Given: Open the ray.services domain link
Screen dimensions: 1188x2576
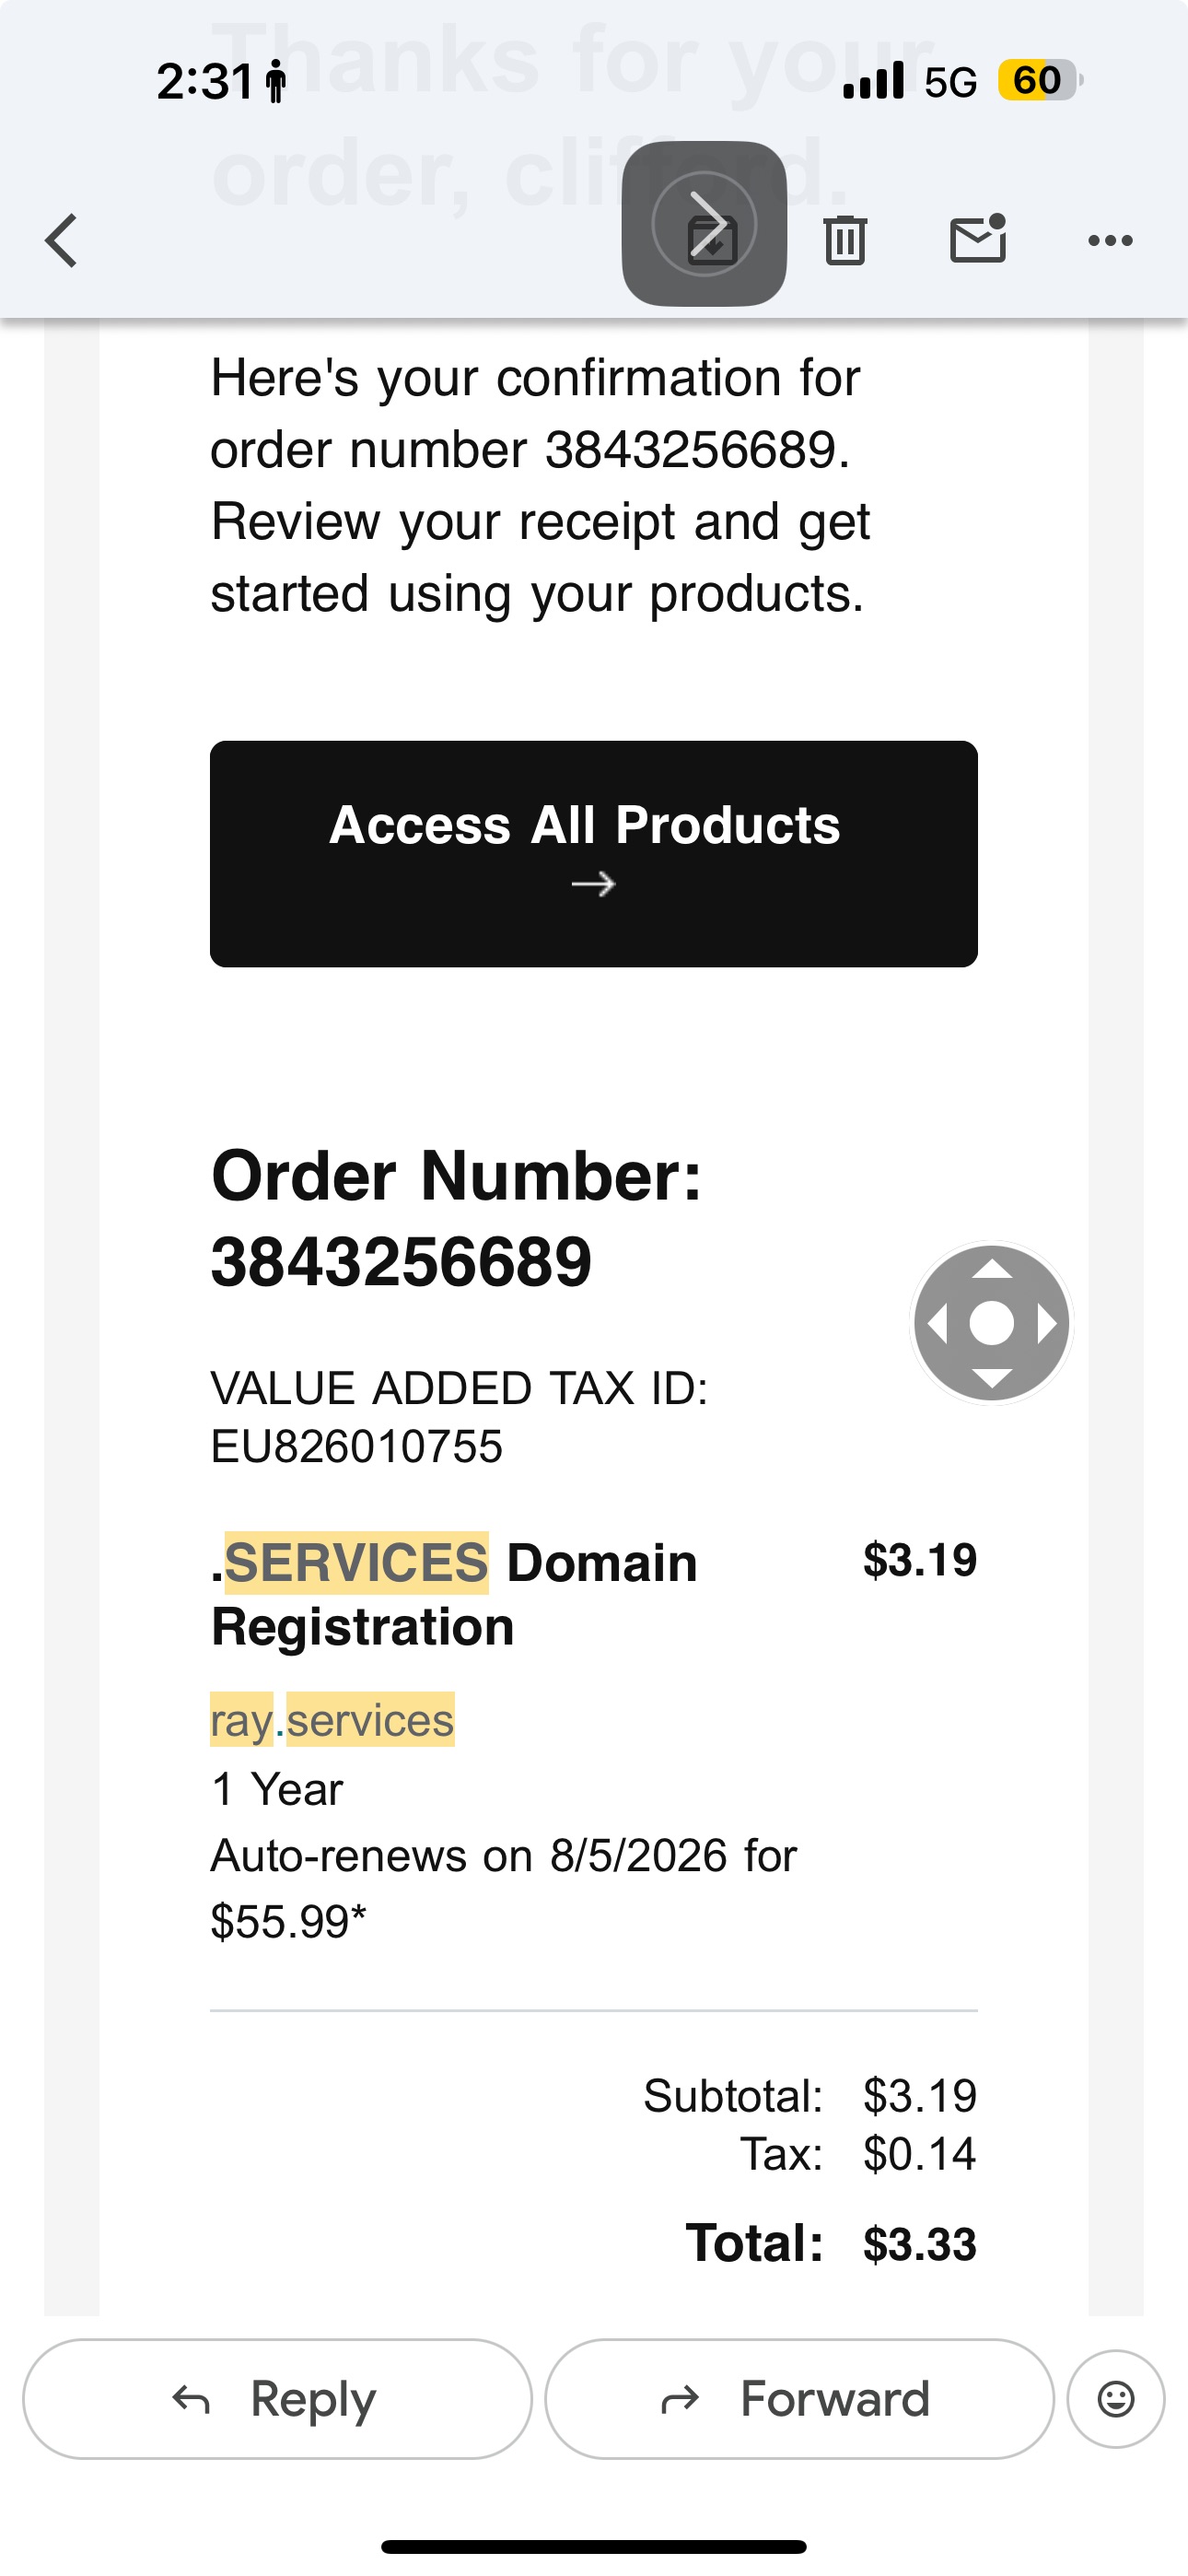Looking at the screenshot, I should (332, 1720).
